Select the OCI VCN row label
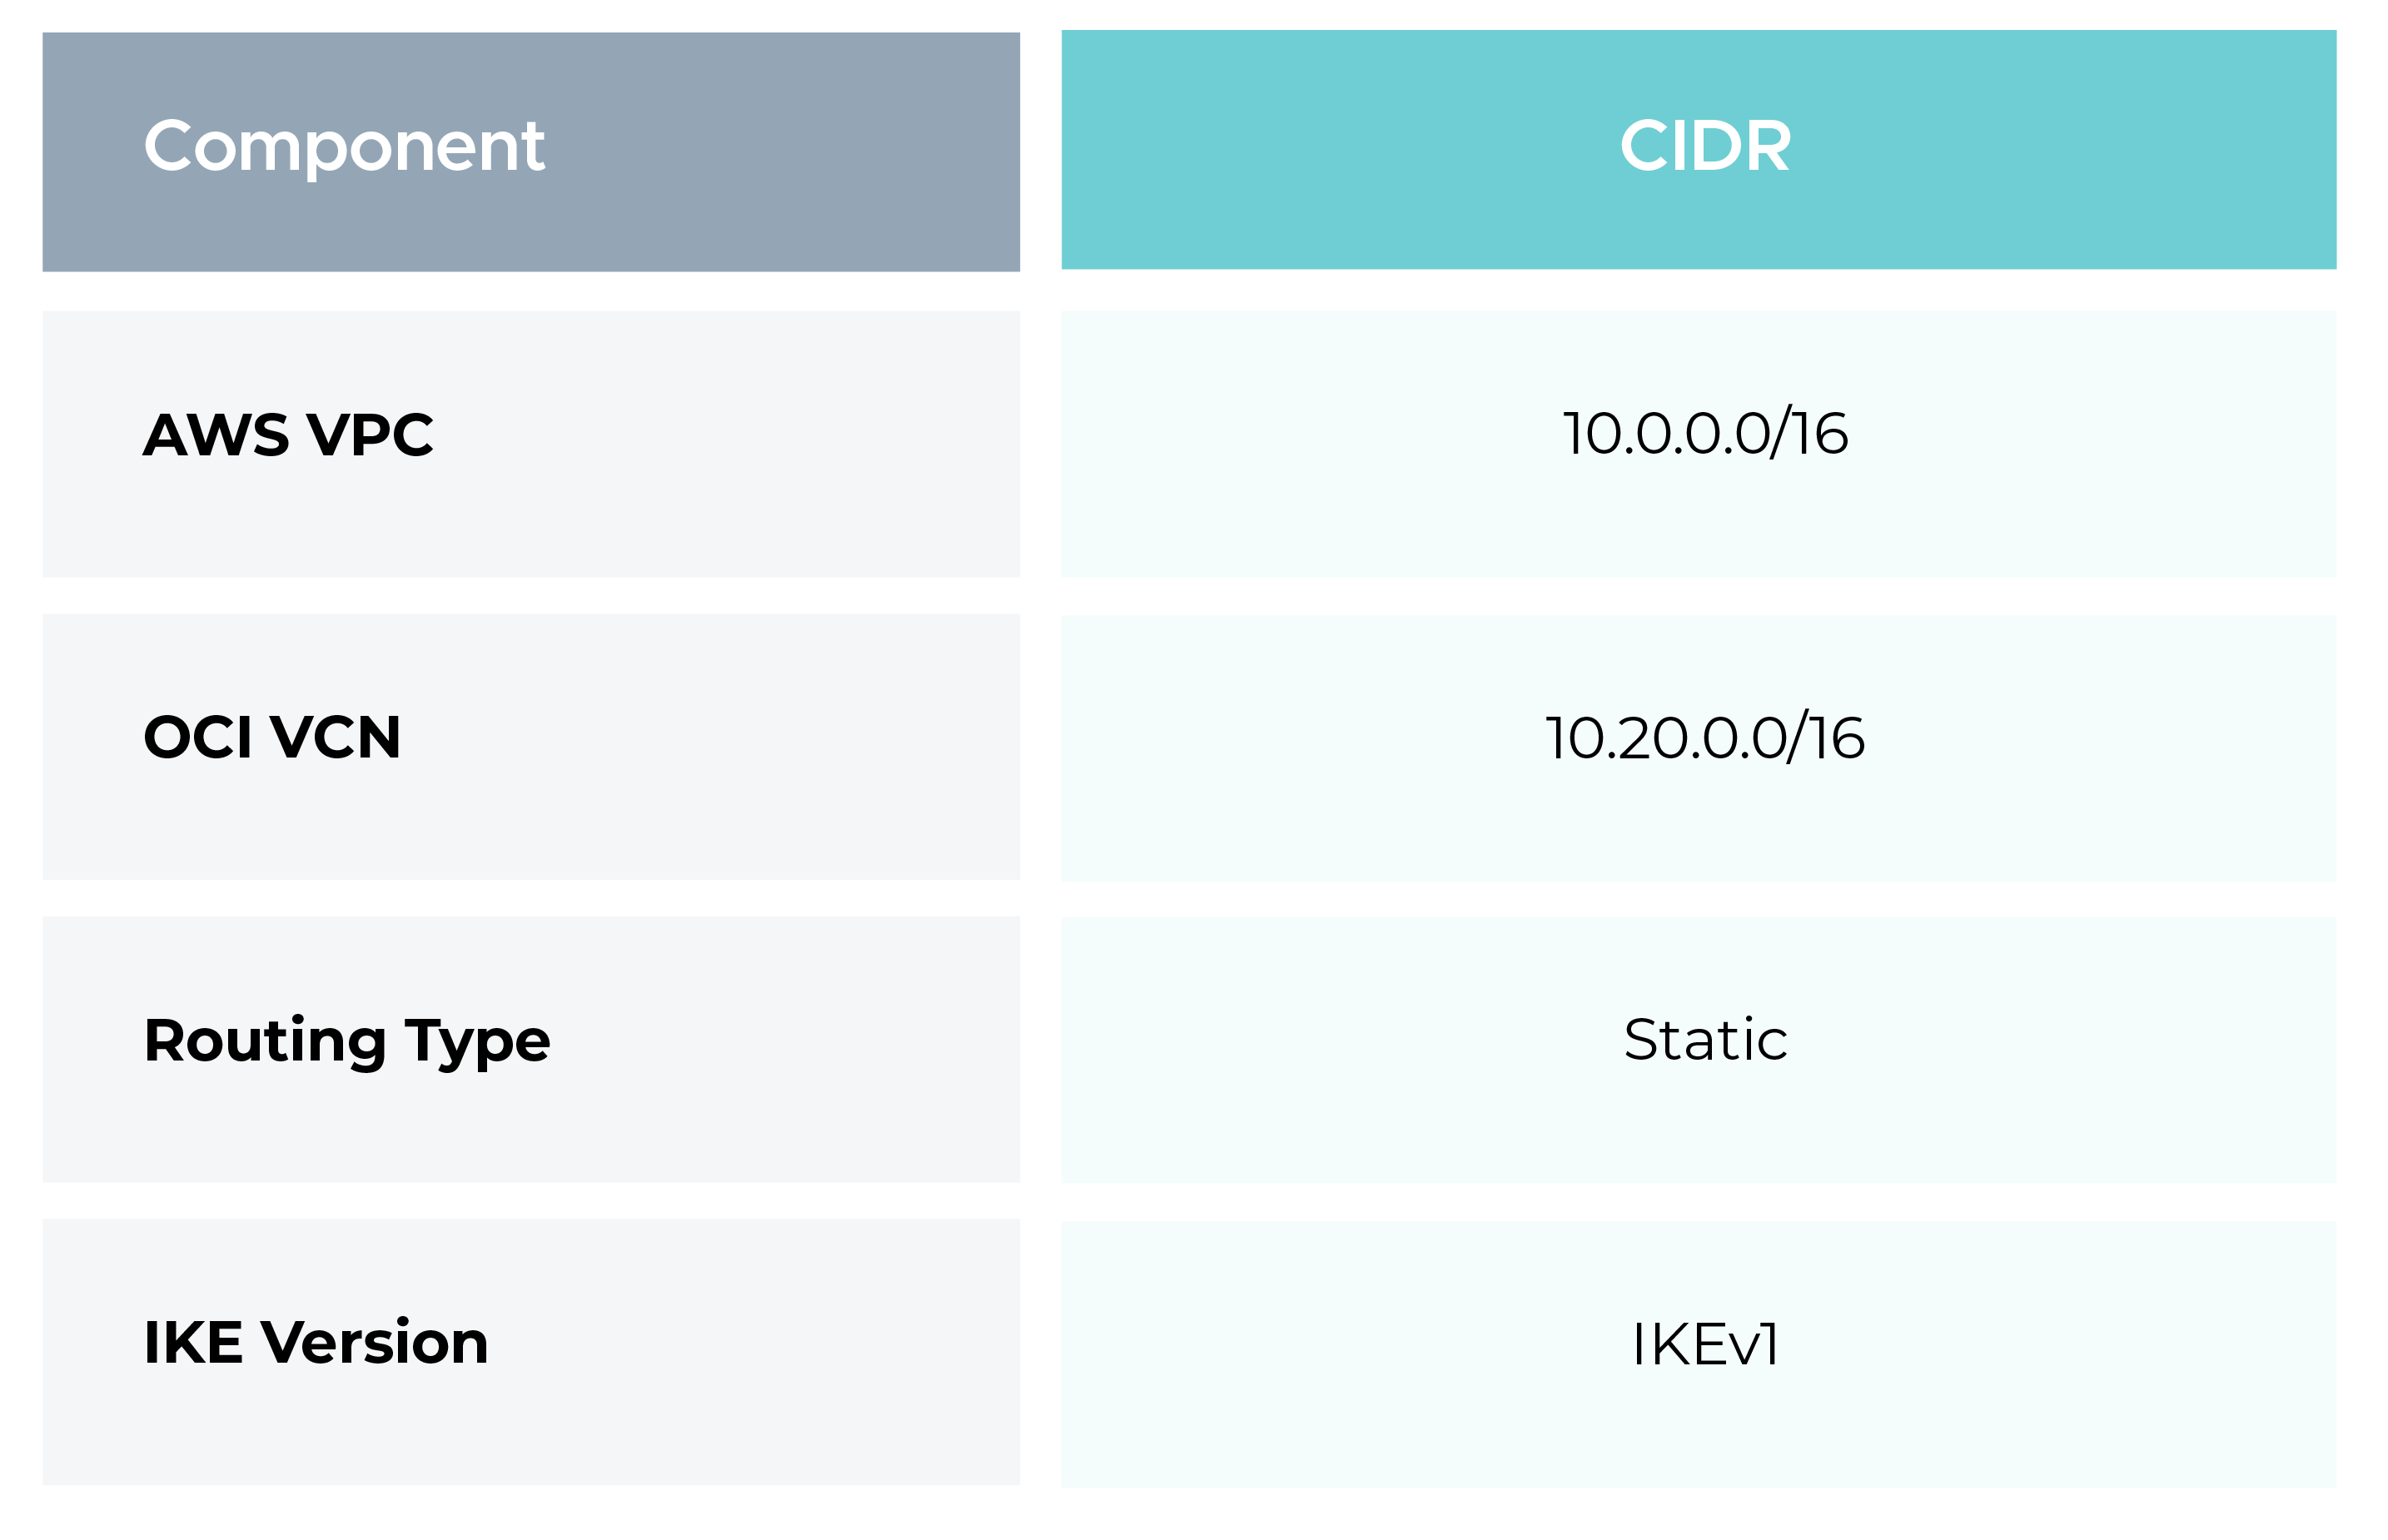2388x1540 pixels. click(530, 746)
